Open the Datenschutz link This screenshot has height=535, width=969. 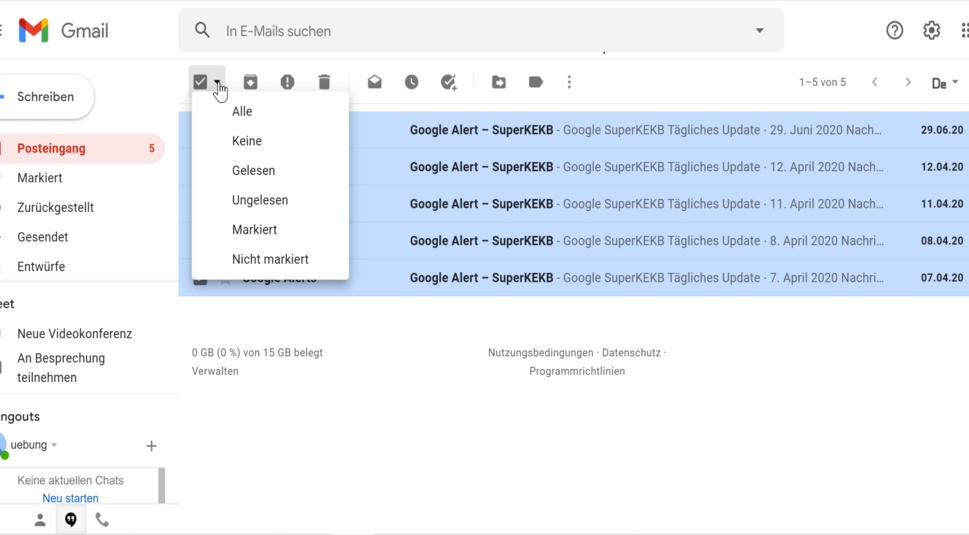631,353
